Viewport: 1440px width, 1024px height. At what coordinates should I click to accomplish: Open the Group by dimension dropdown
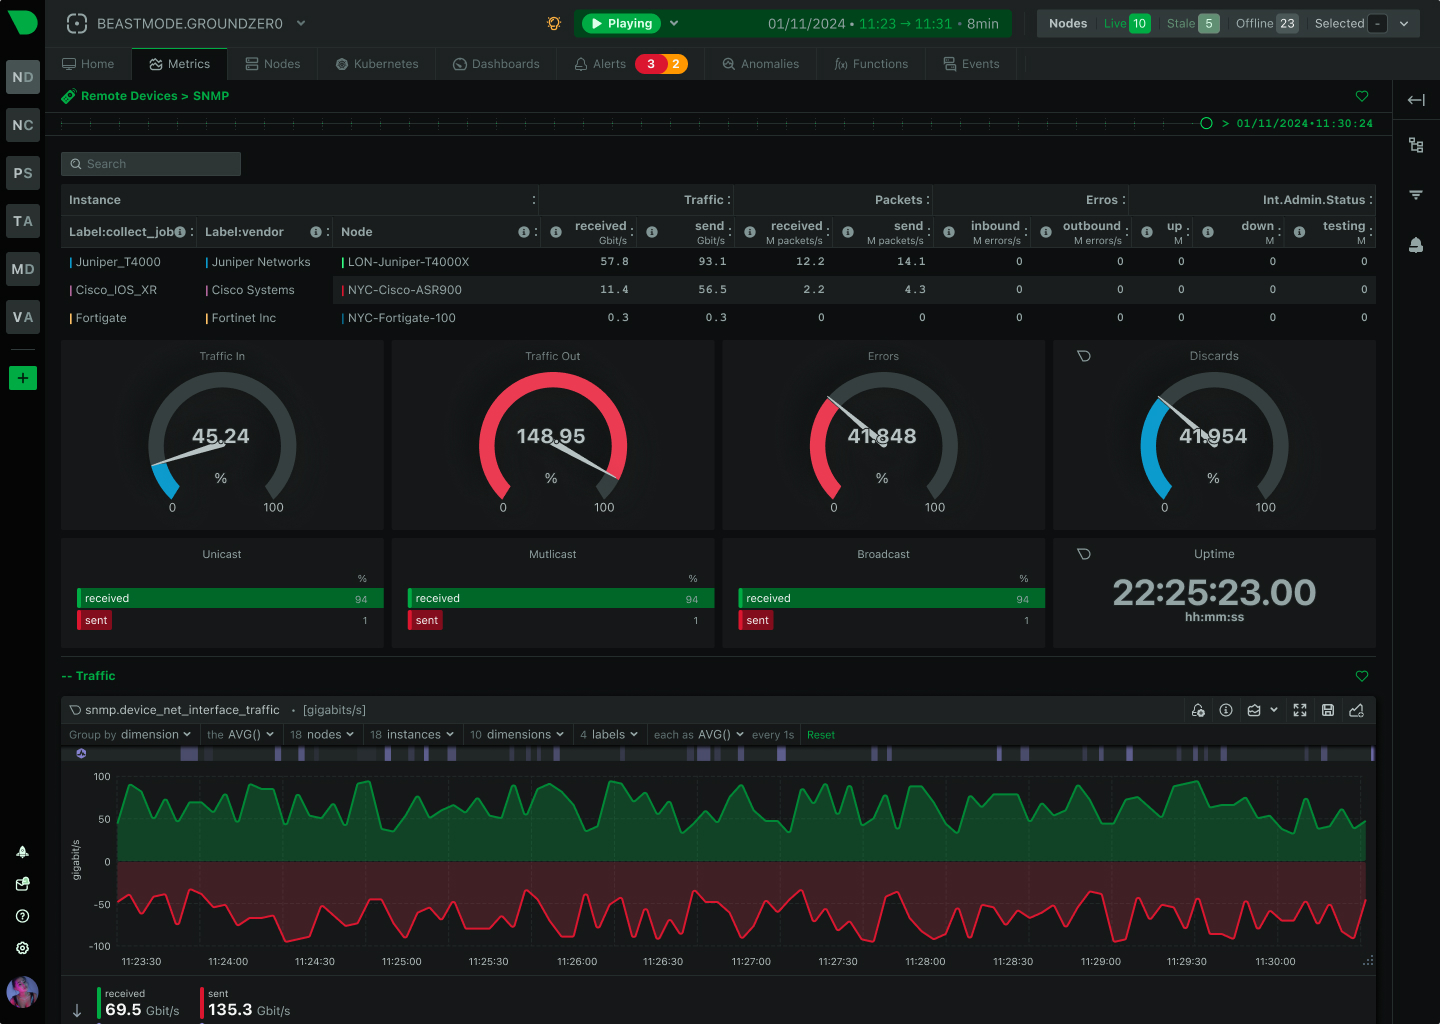point(130,734)
